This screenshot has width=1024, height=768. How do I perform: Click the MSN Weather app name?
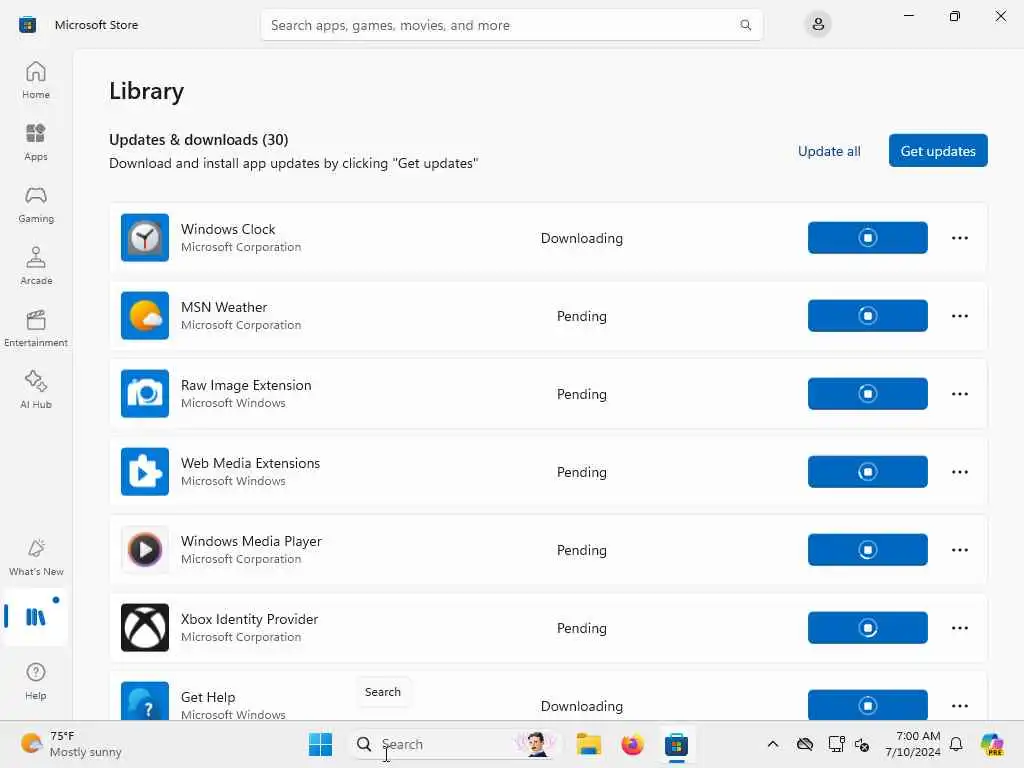click(x=224, y=307)
